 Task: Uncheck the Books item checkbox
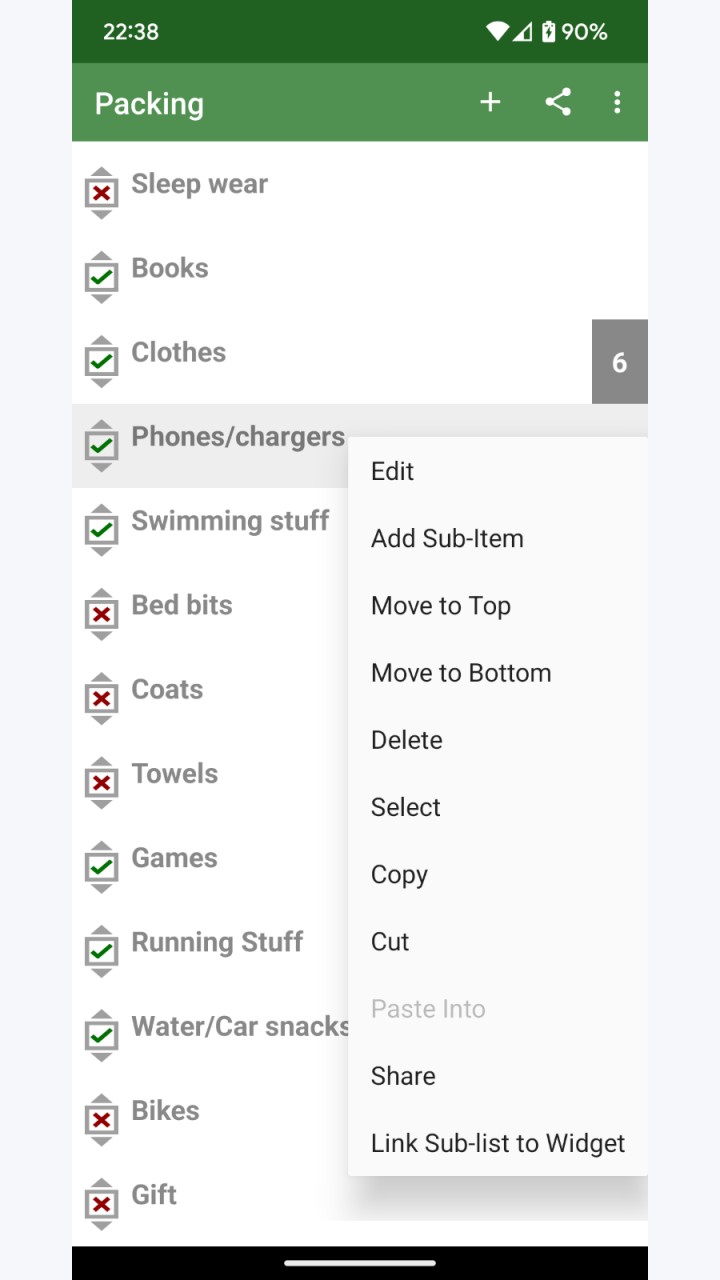point(101,277)
